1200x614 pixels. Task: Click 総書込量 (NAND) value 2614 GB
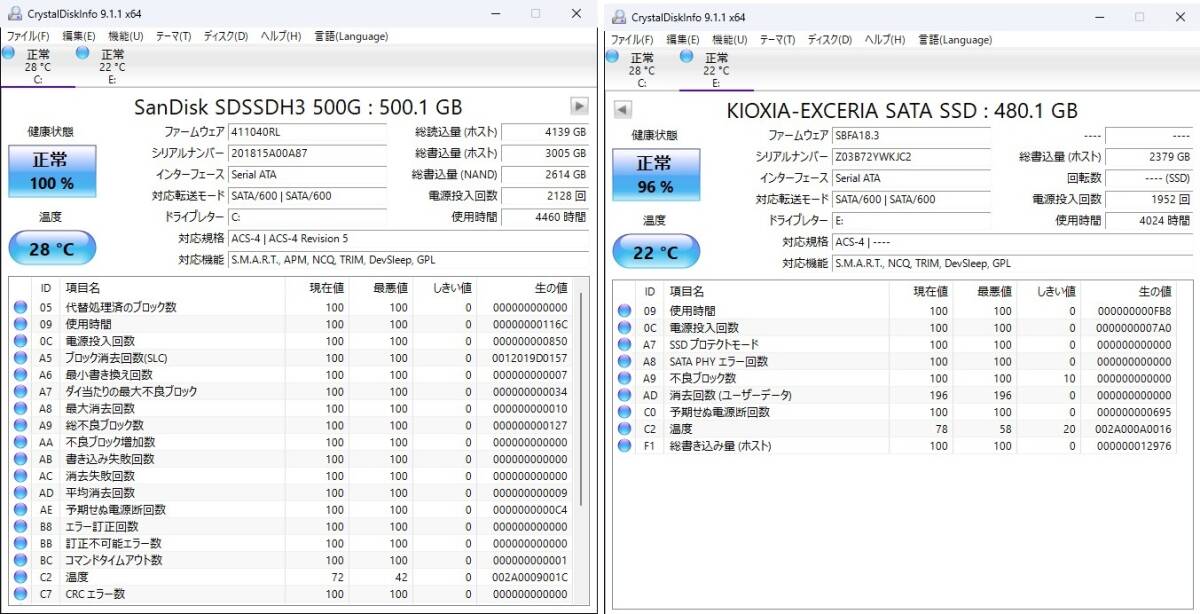pyautogui.click(x=545, y=174)
